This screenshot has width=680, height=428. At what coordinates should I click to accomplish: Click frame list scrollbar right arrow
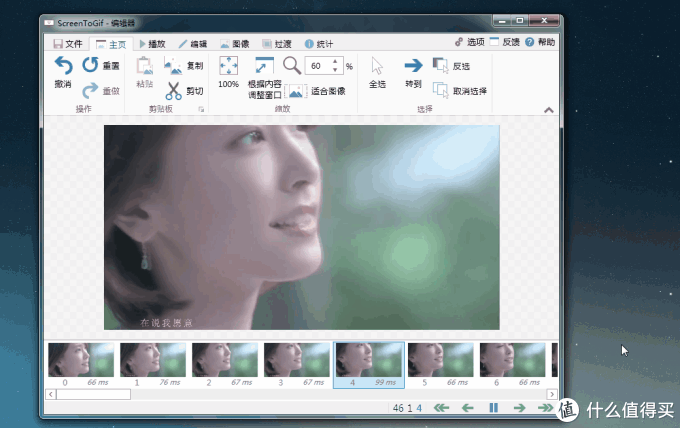click(x=552, y=394)
